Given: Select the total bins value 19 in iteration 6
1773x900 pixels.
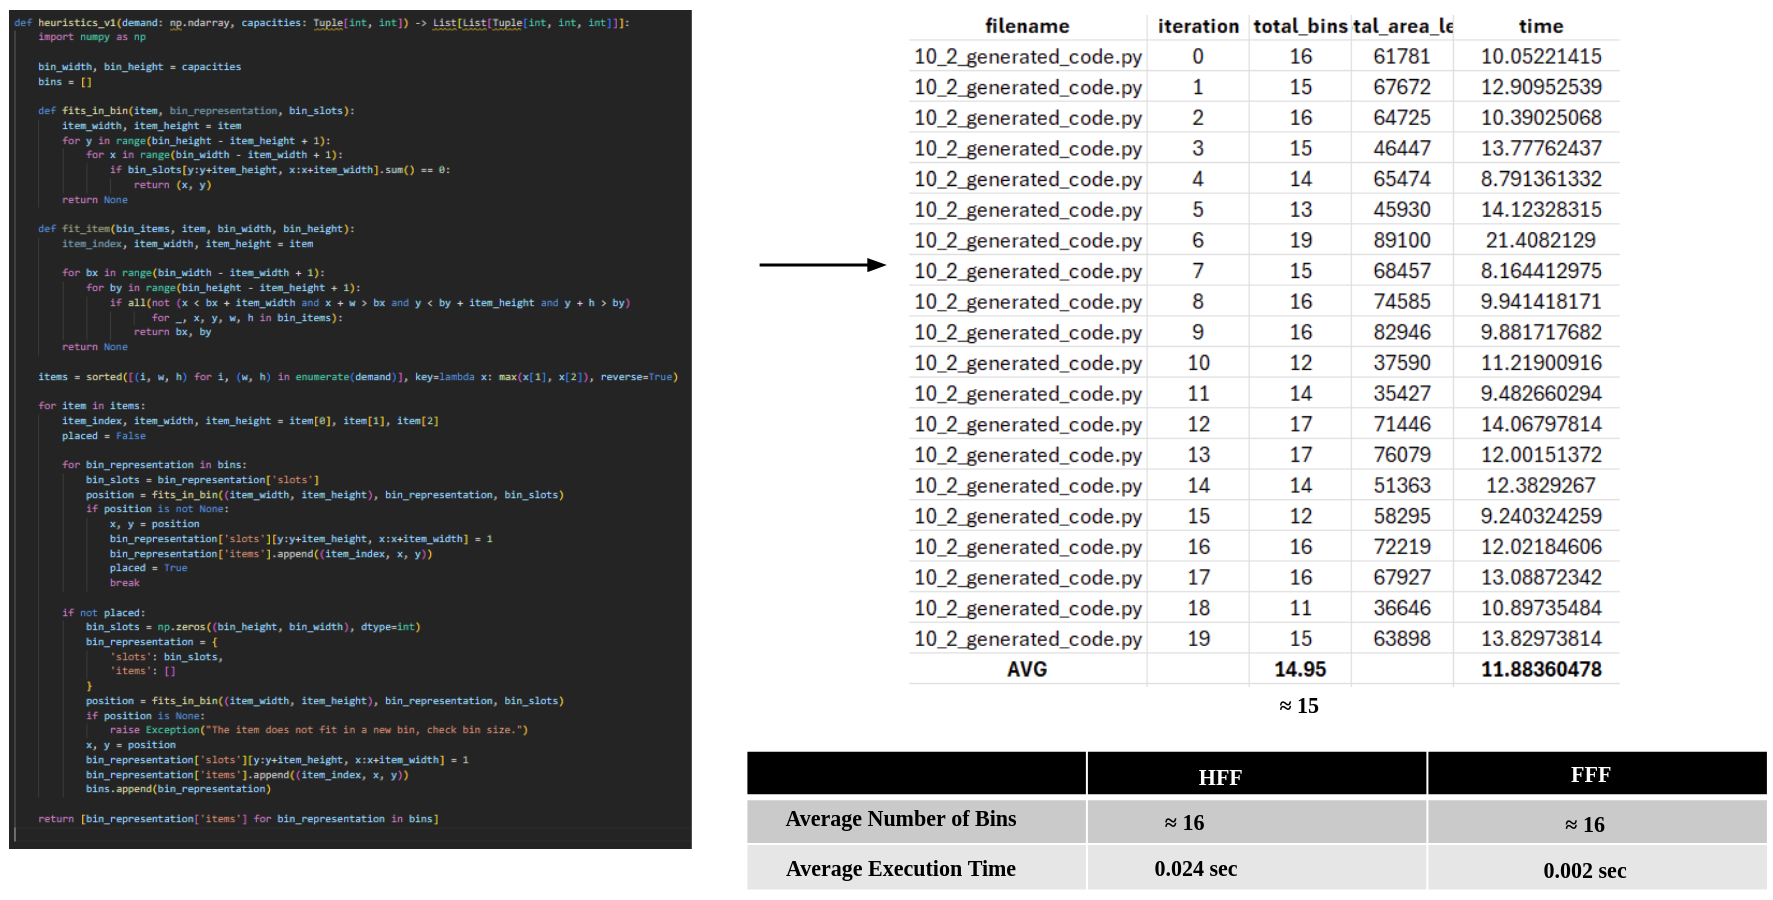Looking at the screenshot, I should coord(1300,240).
